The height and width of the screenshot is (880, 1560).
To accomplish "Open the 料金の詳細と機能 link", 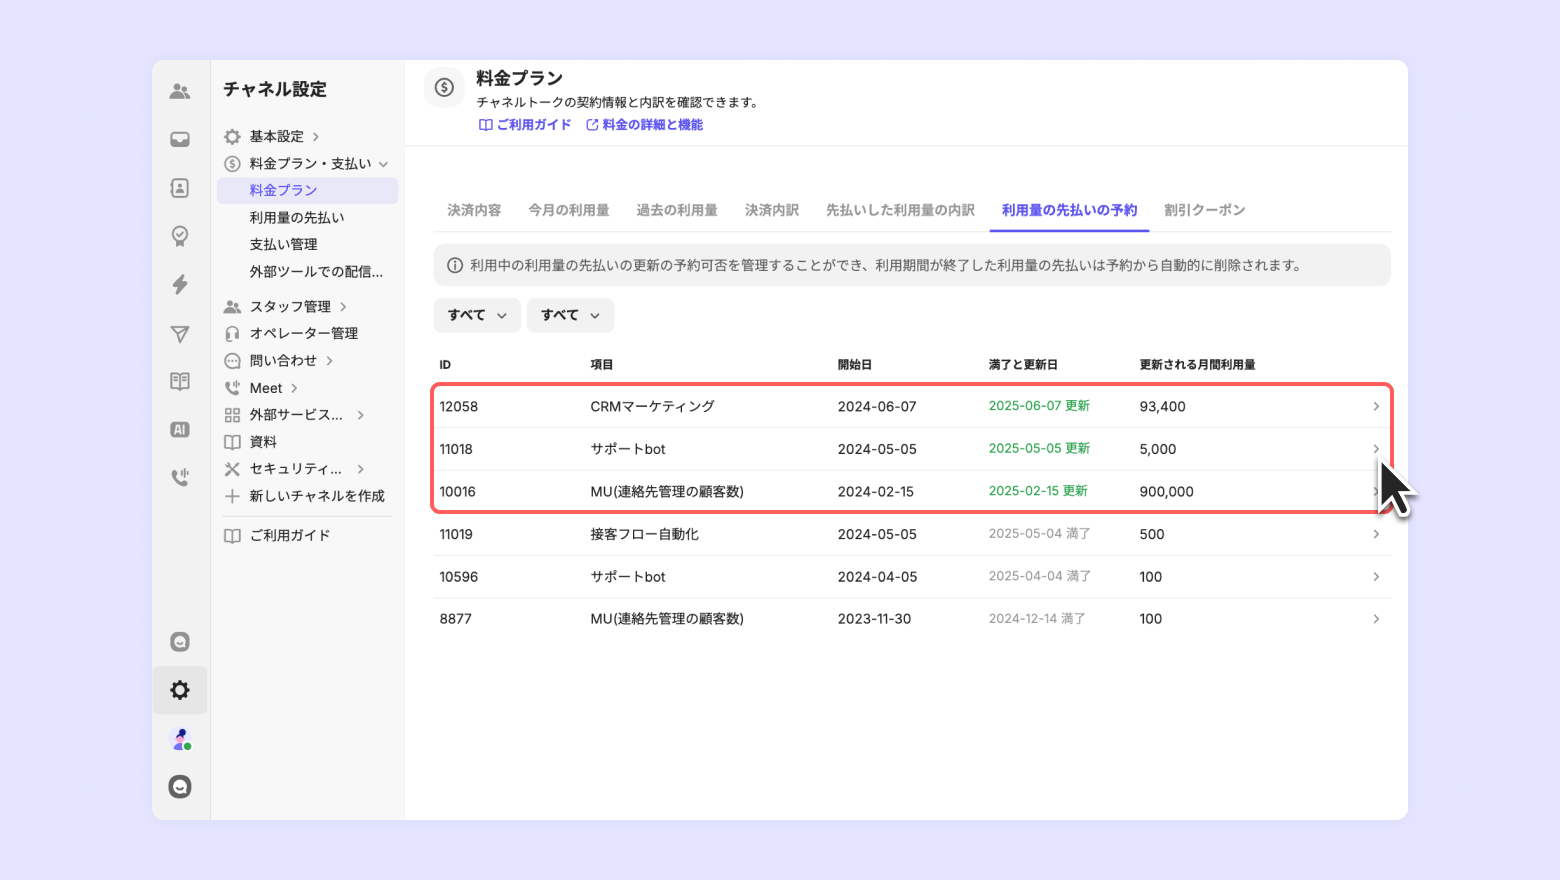I will (x=645, y=125).
